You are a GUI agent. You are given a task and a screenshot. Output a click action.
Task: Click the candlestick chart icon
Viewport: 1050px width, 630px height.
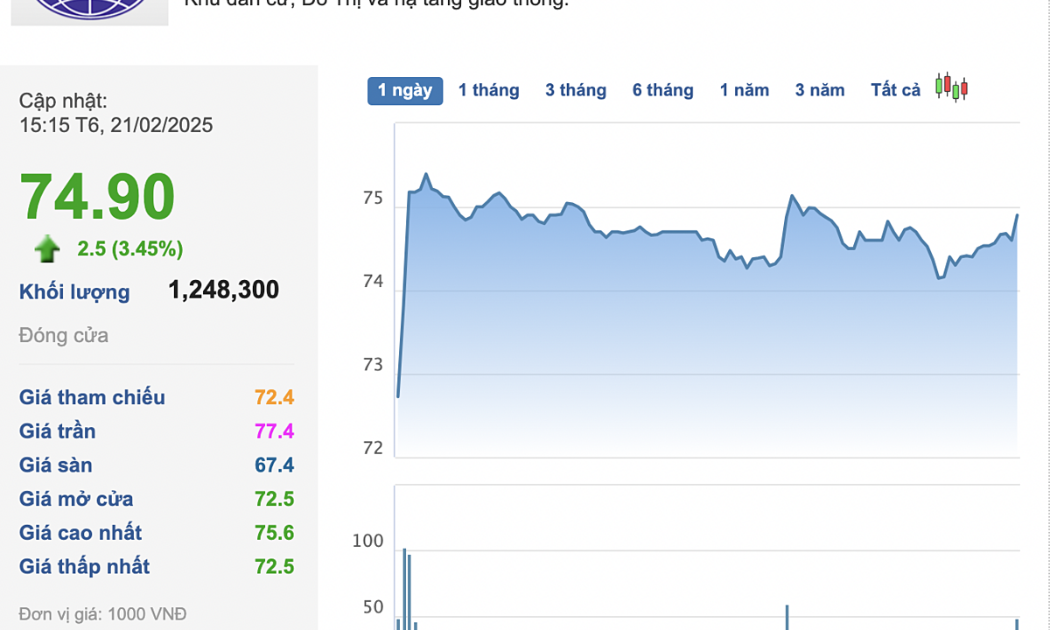click(x=952, y=88)
